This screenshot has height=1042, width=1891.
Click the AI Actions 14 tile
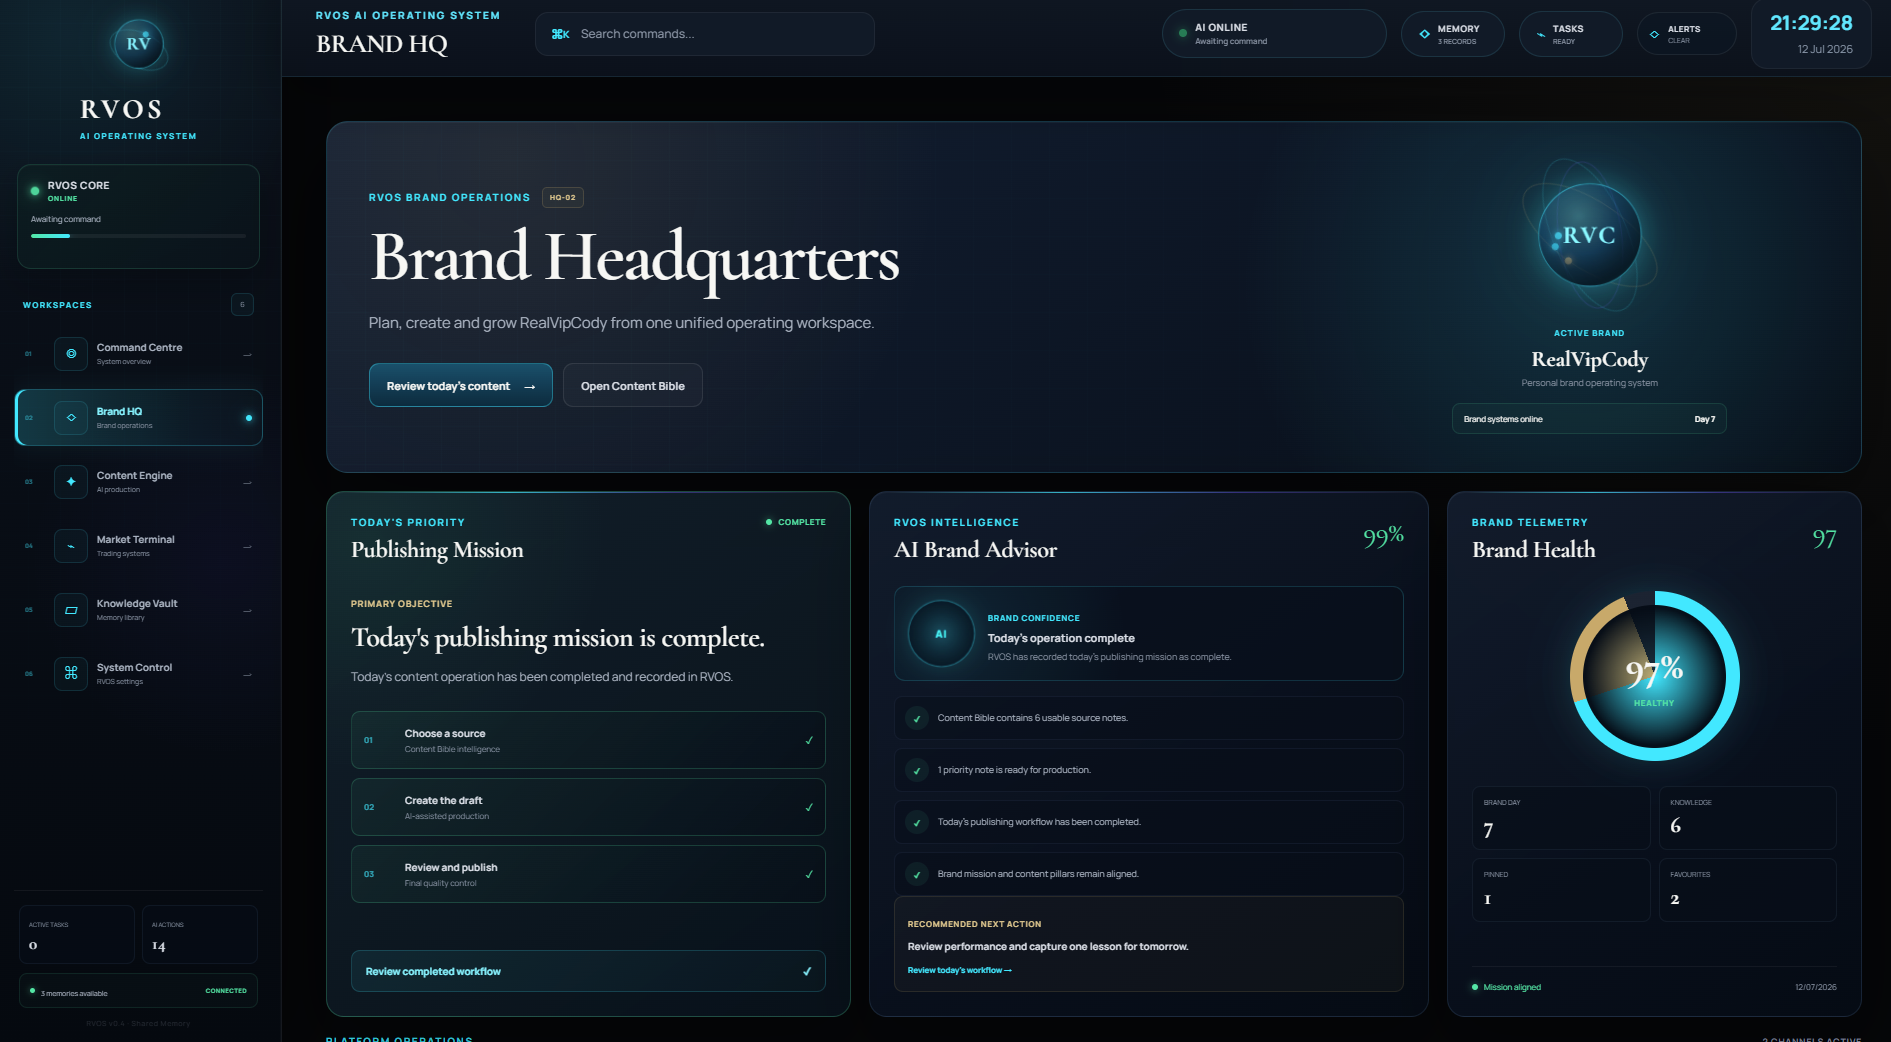(x=200, y=935)
